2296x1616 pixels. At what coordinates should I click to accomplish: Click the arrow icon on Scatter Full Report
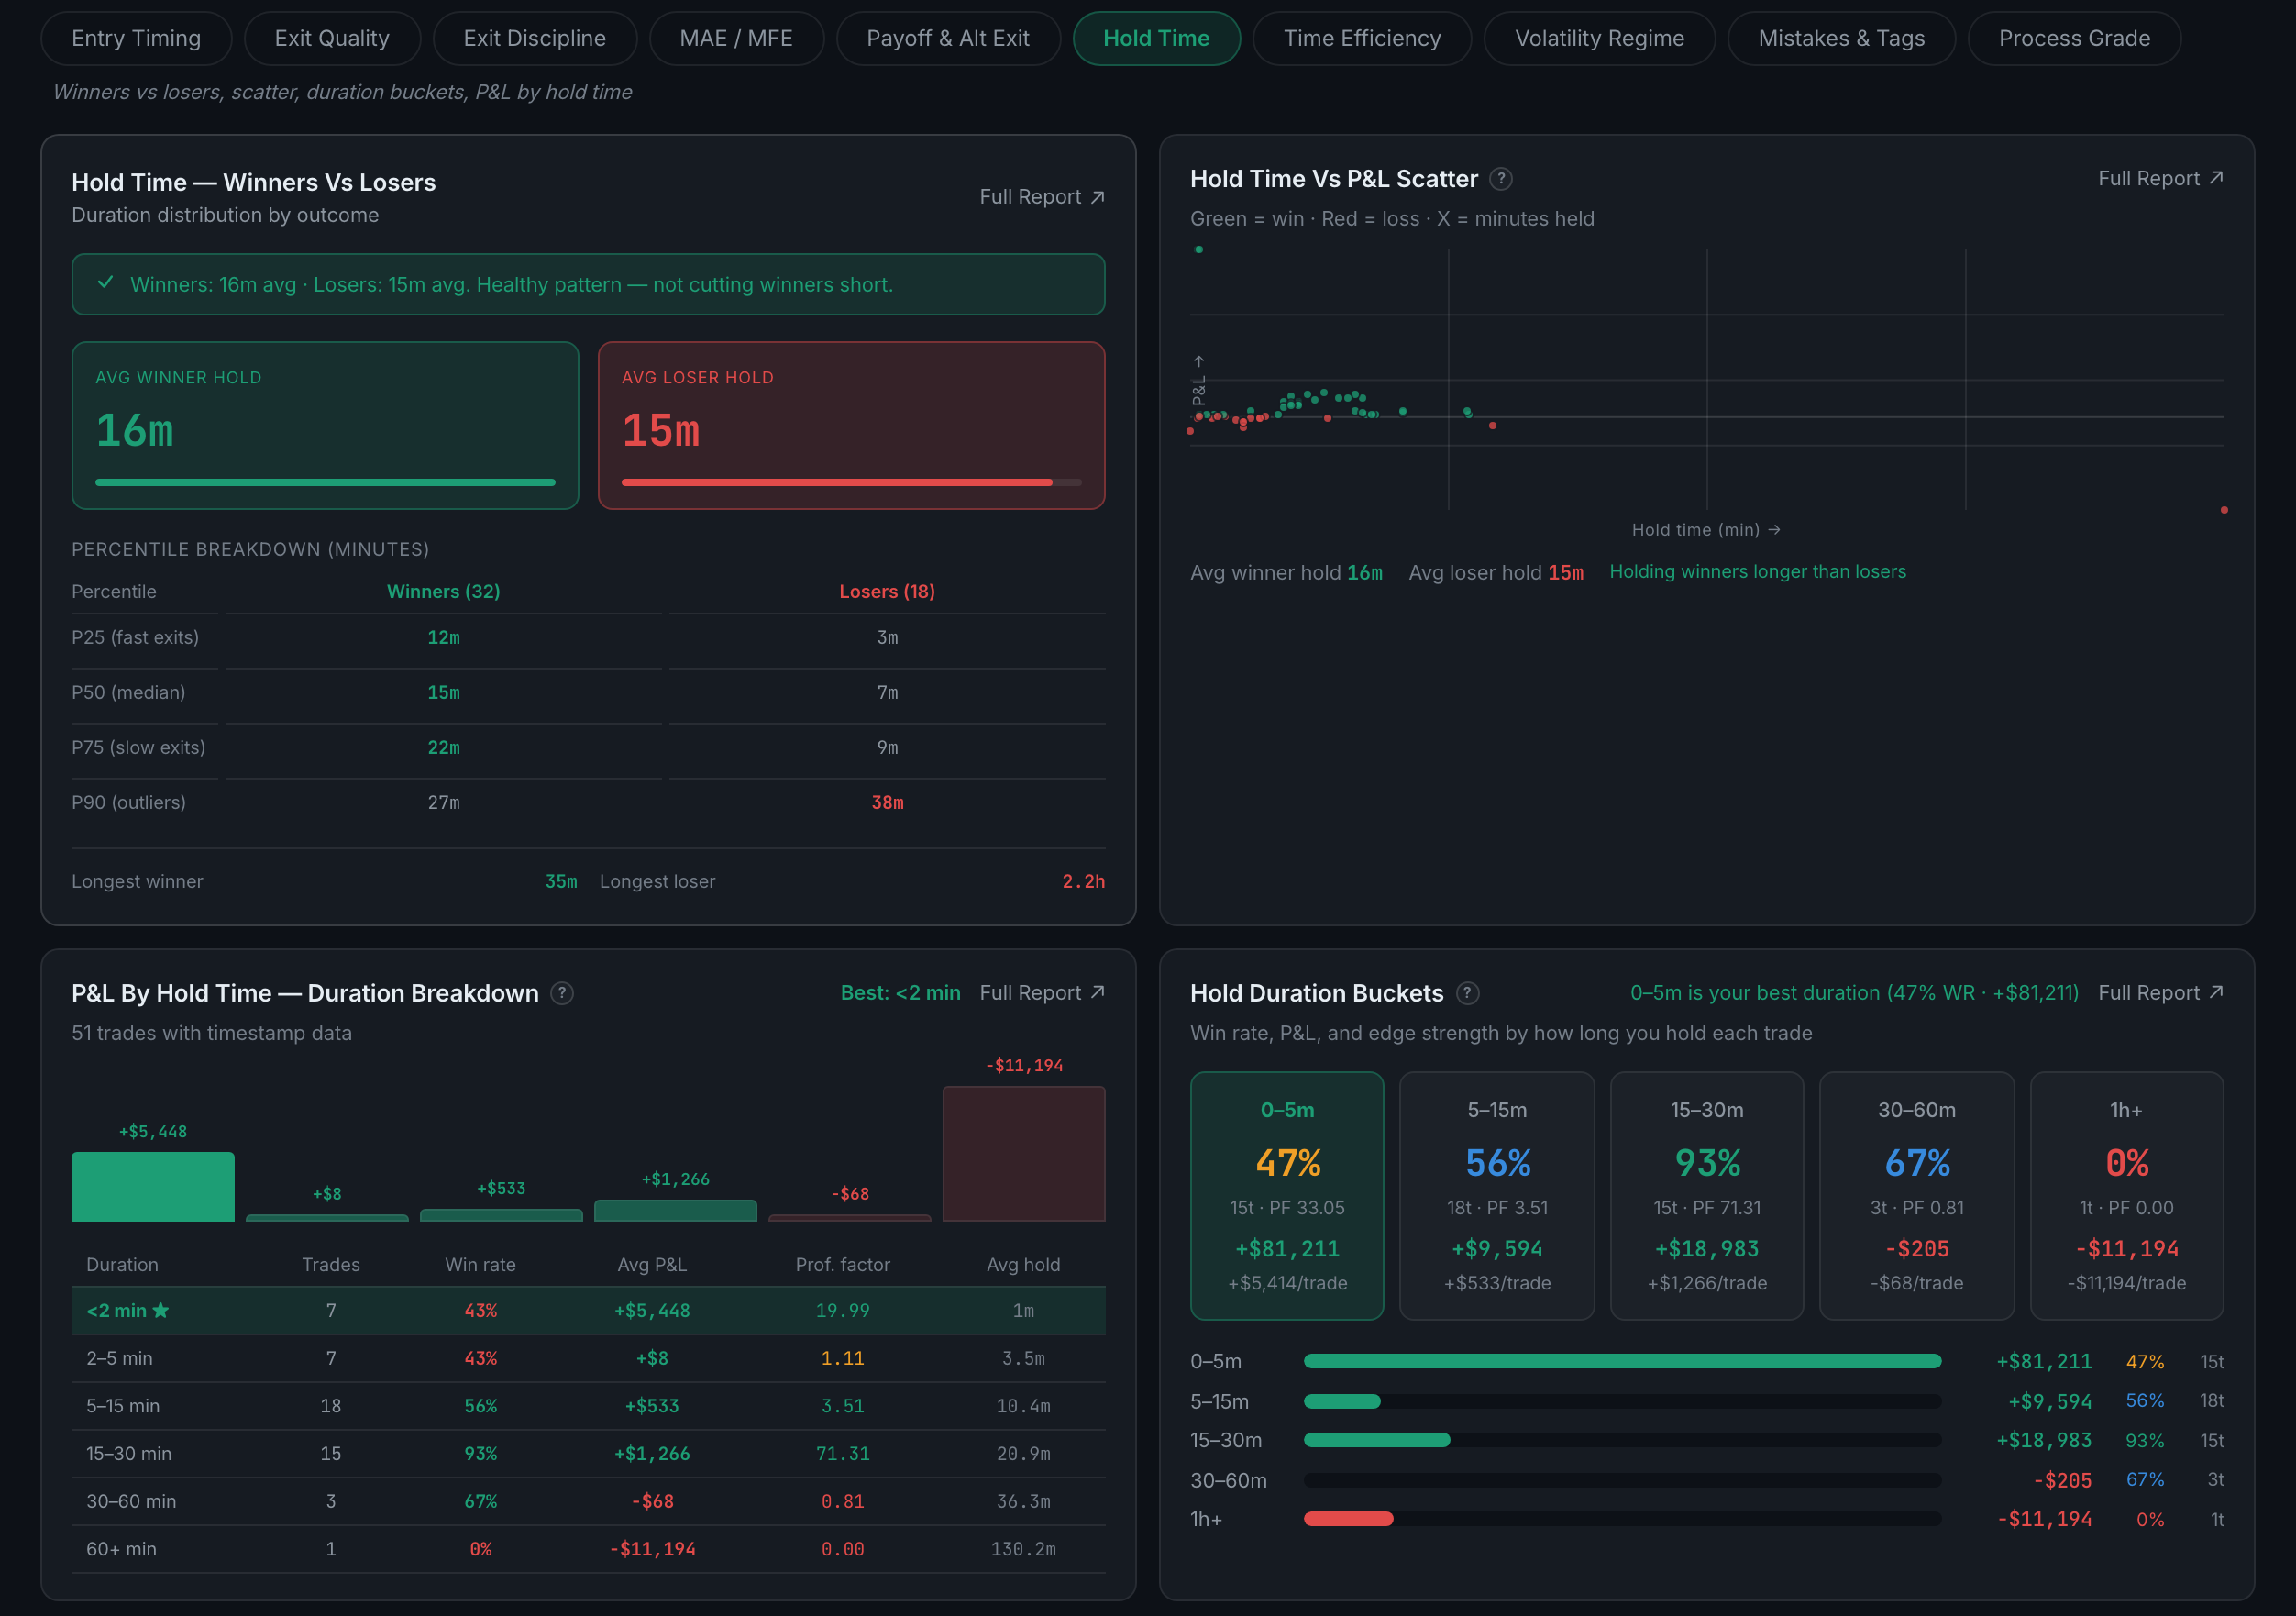coord(2216,178)
